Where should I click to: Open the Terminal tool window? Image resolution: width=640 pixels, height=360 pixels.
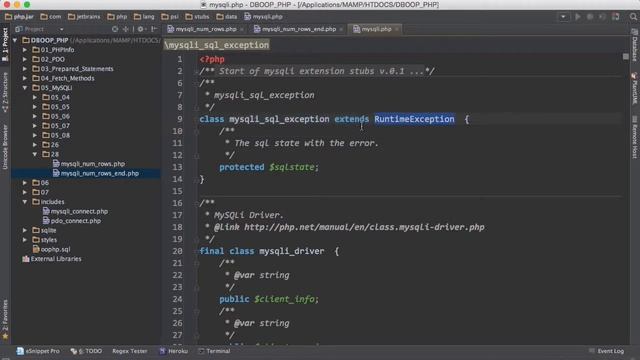(214, 351)
